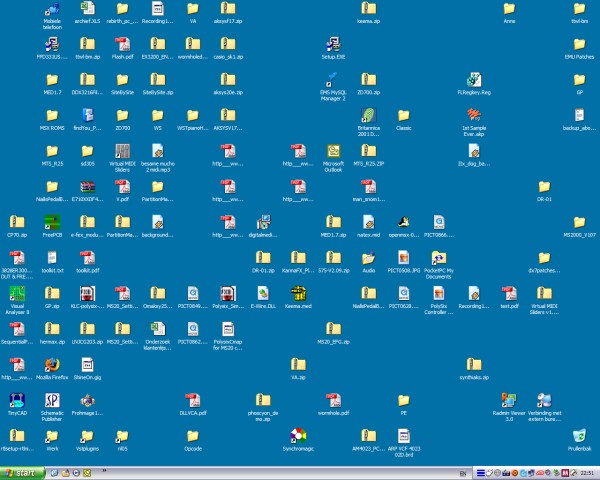Click the system tray clock
600x480 pixels.
587,473
